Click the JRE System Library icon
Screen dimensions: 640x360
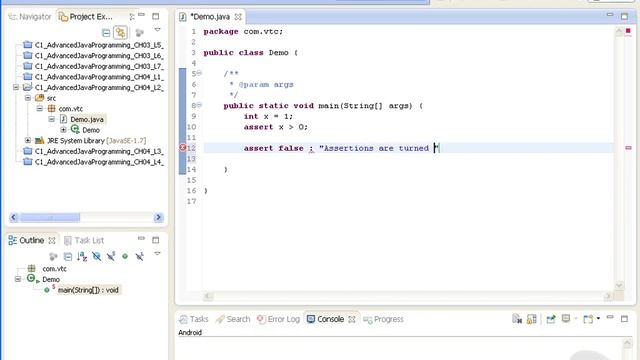40,140
